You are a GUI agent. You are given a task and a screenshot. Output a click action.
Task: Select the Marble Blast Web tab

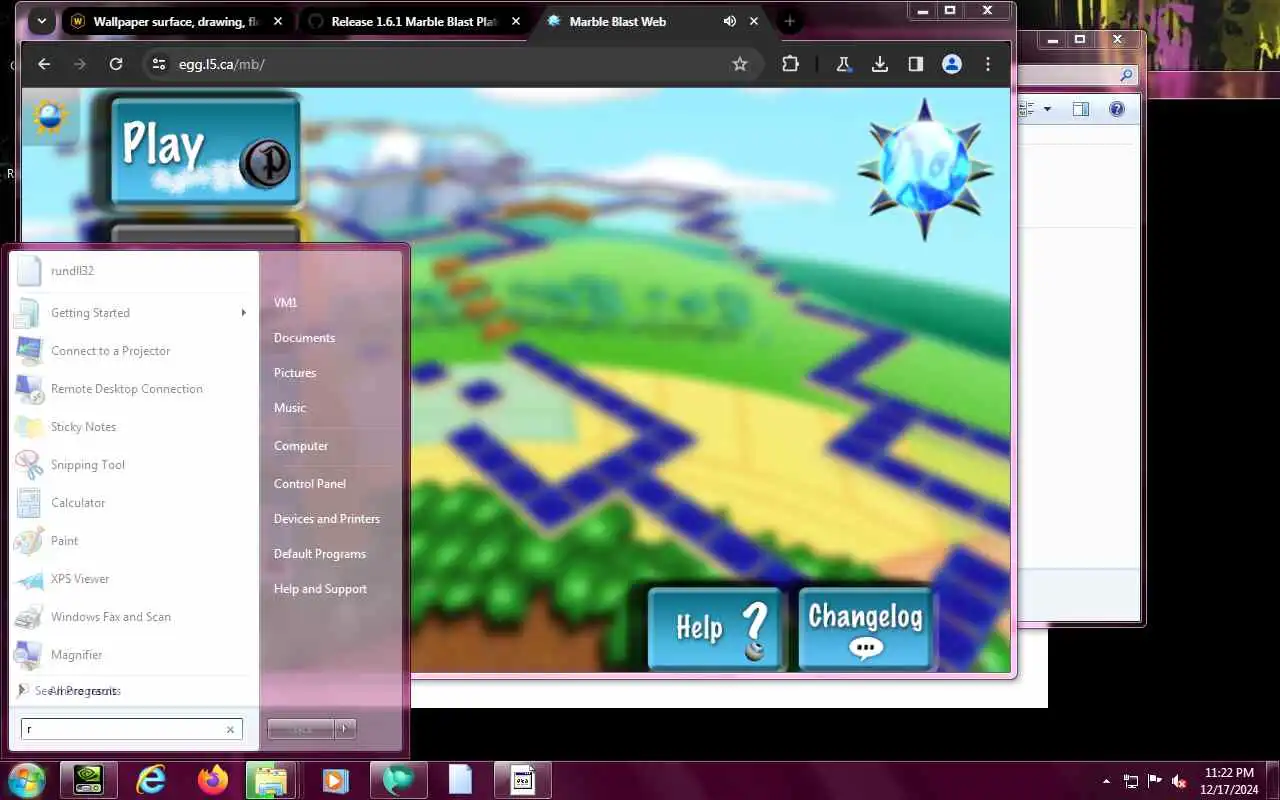coord(617,21)
